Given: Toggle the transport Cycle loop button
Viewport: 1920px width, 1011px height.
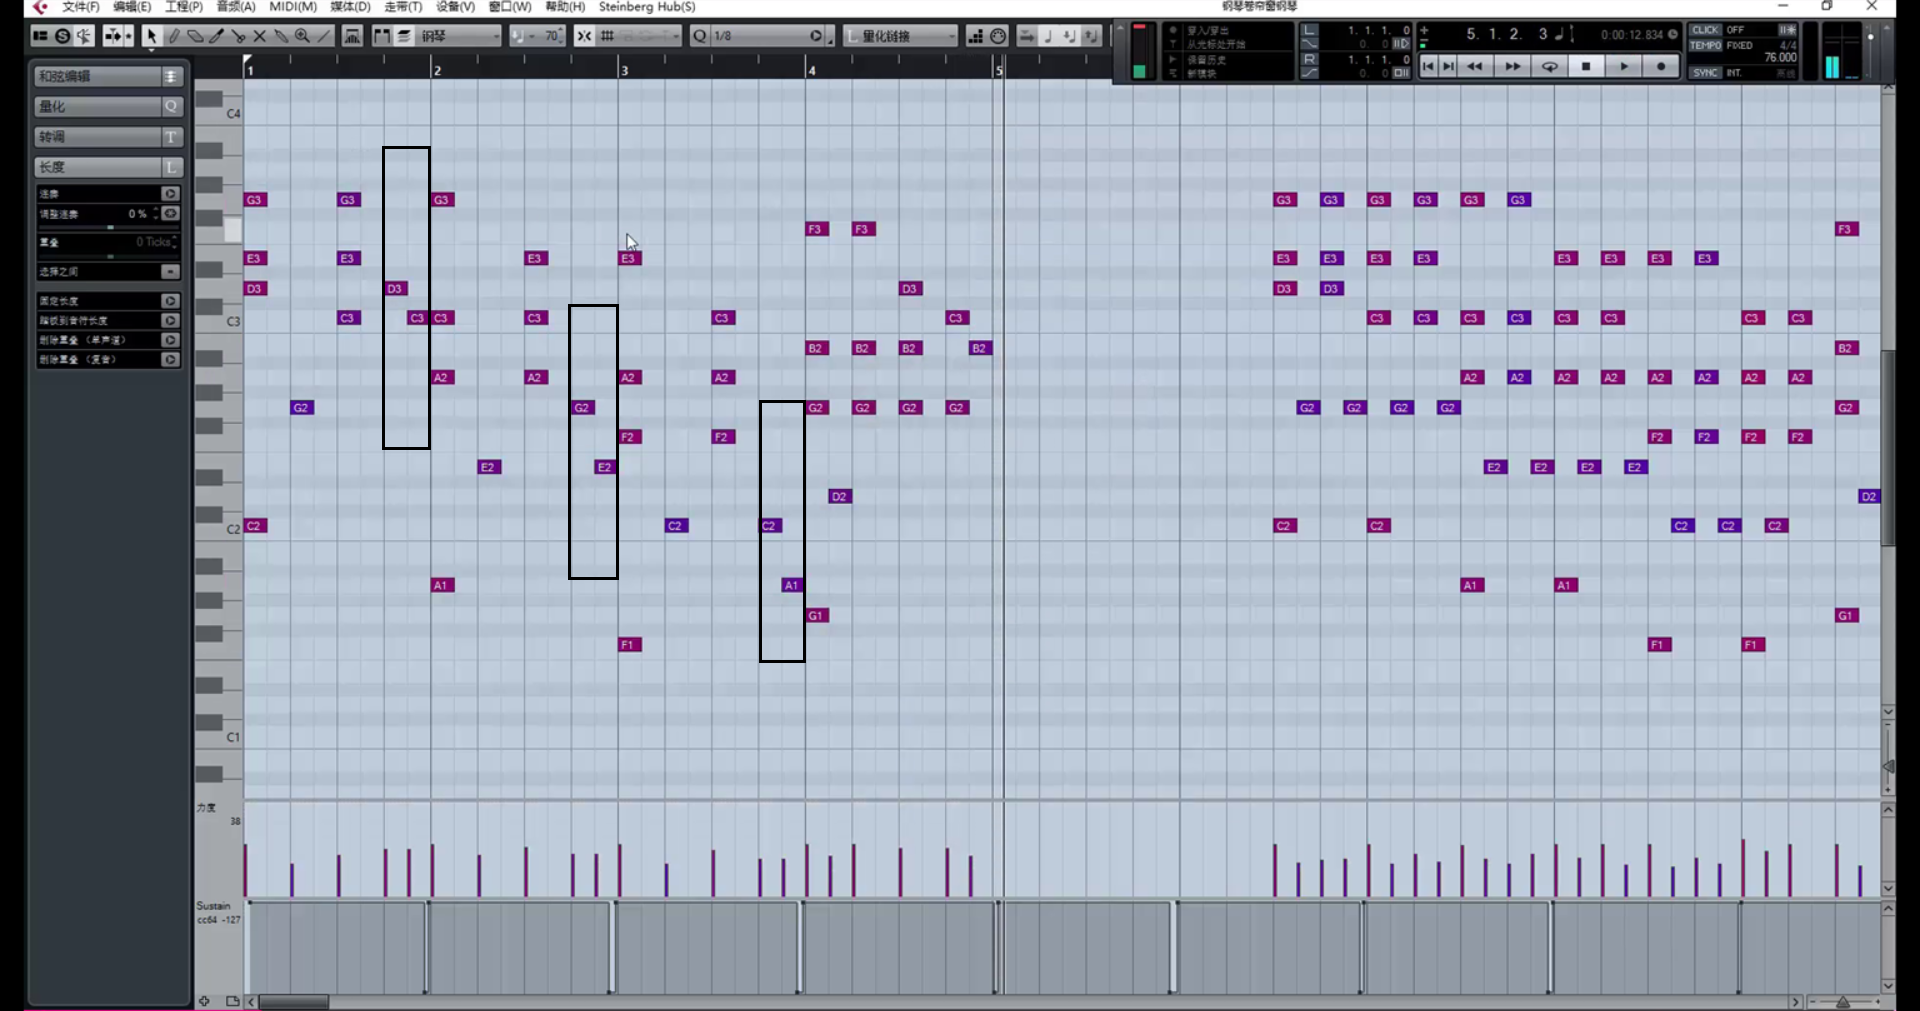Looking at the screenshot, I should 1549,66.
